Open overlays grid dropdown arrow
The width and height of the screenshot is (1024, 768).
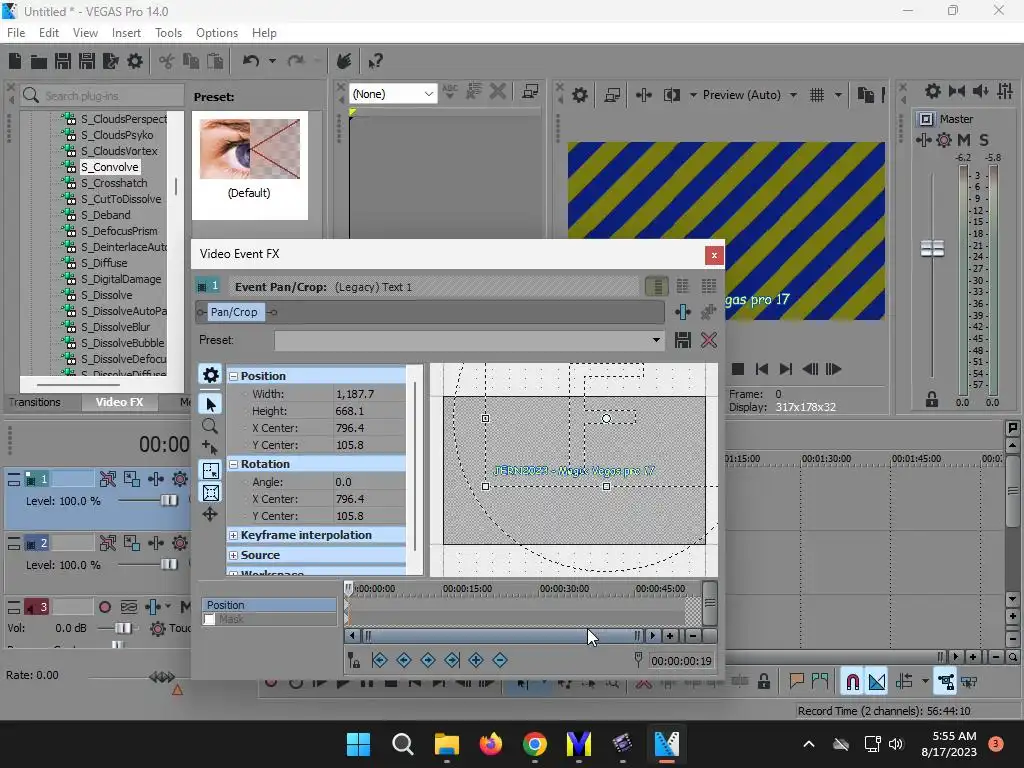(838, 95)
